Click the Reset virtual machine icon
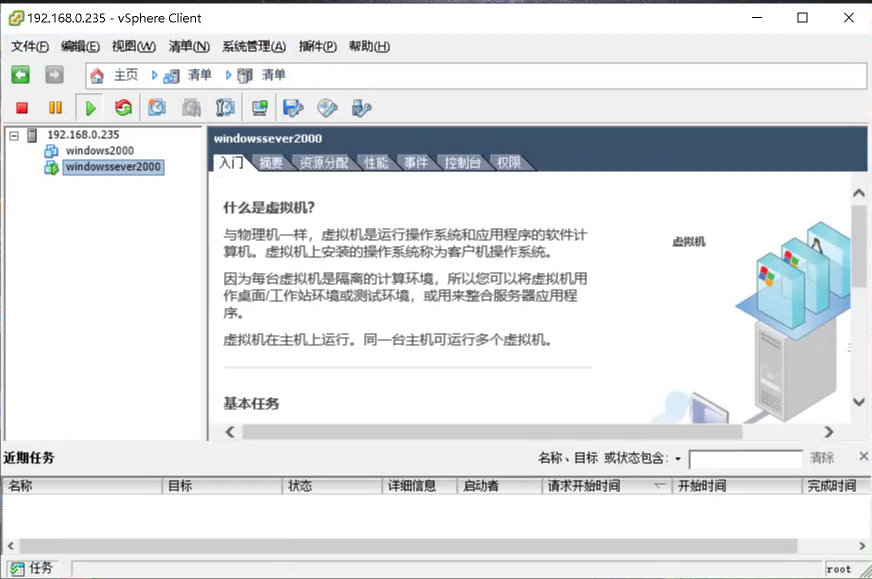 pos(123,107)
